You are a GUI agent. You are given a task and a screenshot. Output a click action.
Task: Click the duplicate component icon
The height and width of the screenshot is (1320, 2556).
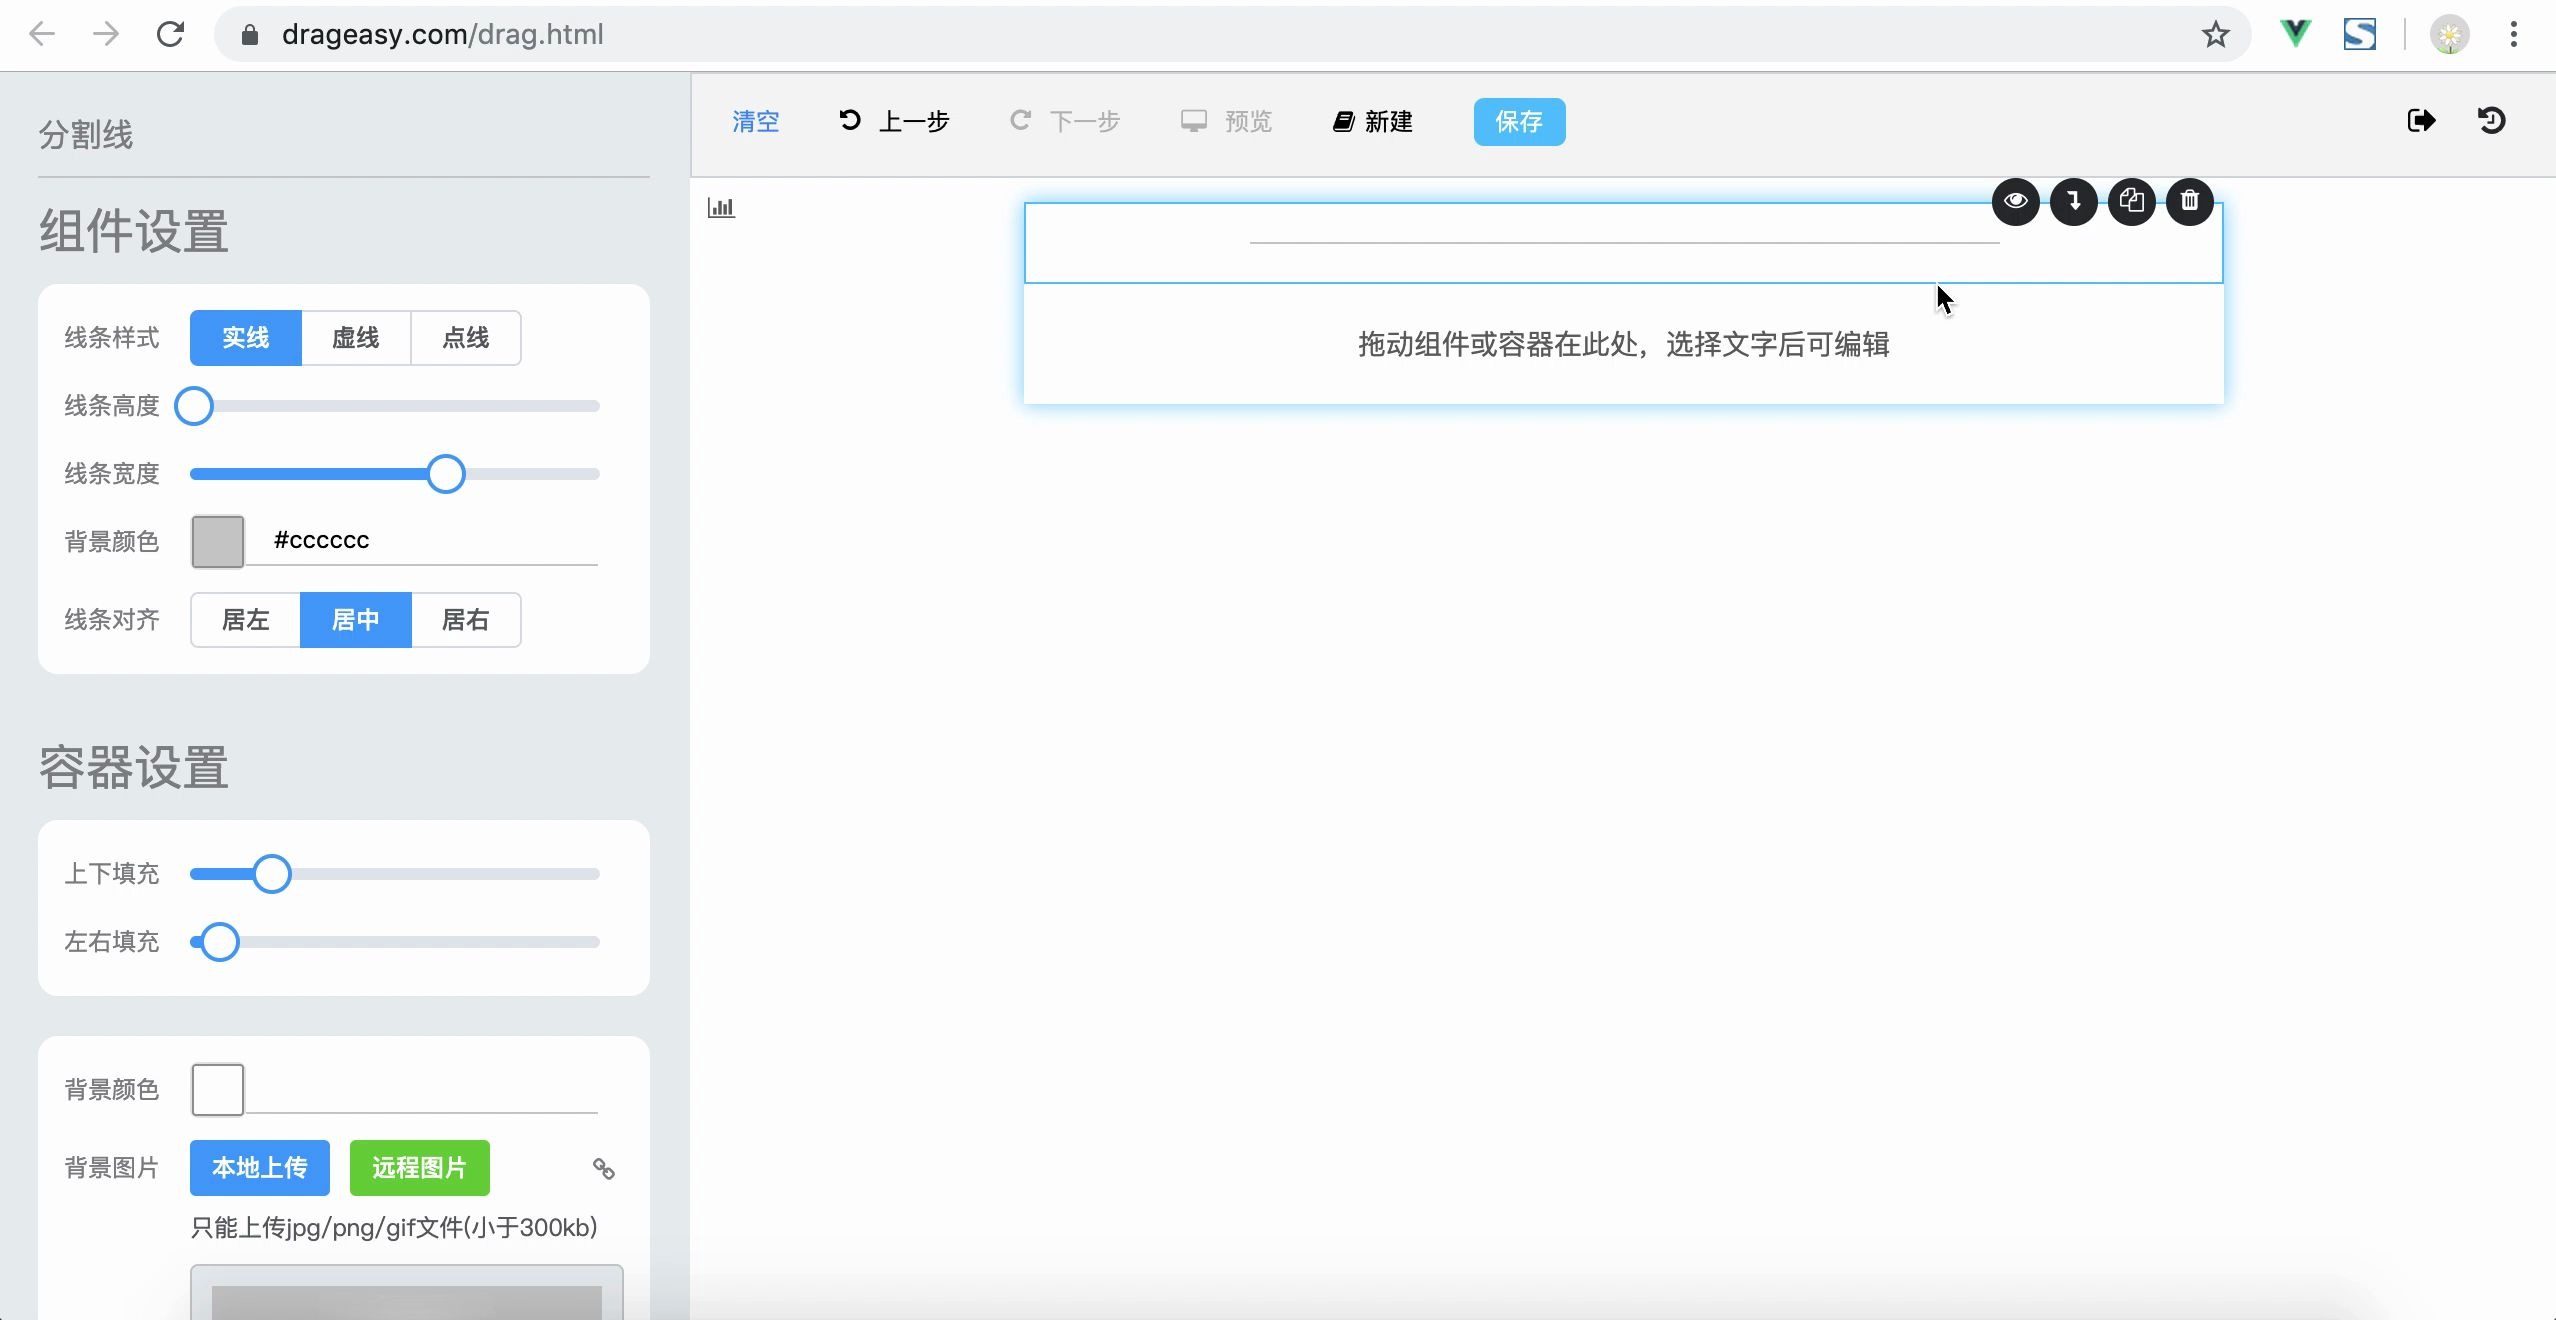point(2131,201)
